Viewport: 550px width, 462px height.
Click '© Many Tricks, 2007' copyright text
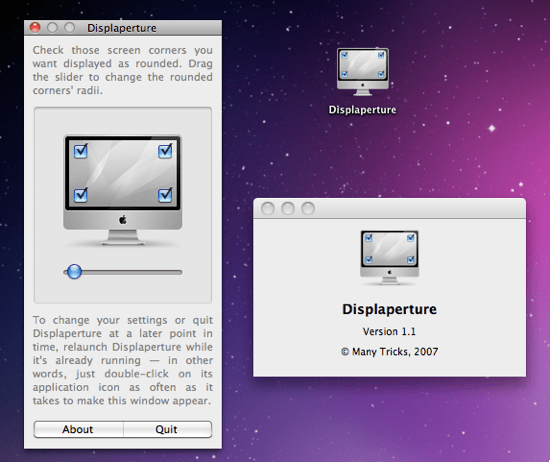click(389, 351)
